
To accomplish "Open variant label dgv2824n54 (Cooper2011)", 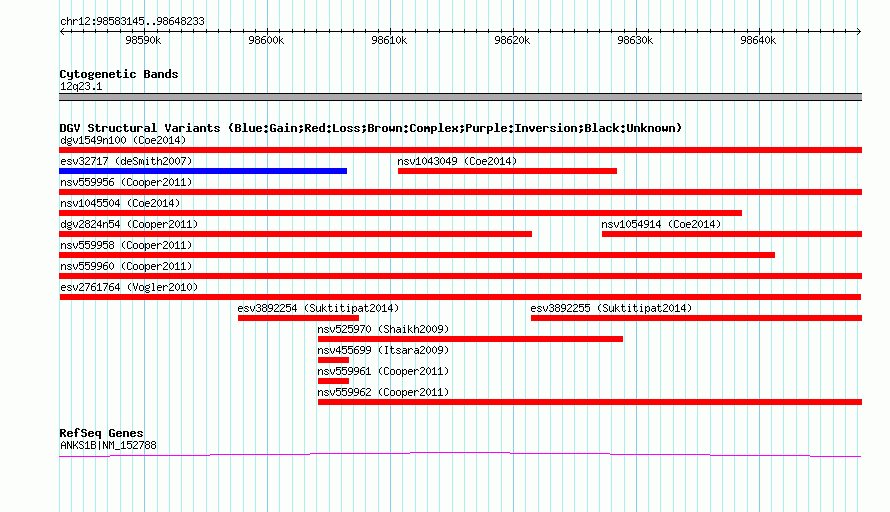I will tap(129, 224).
